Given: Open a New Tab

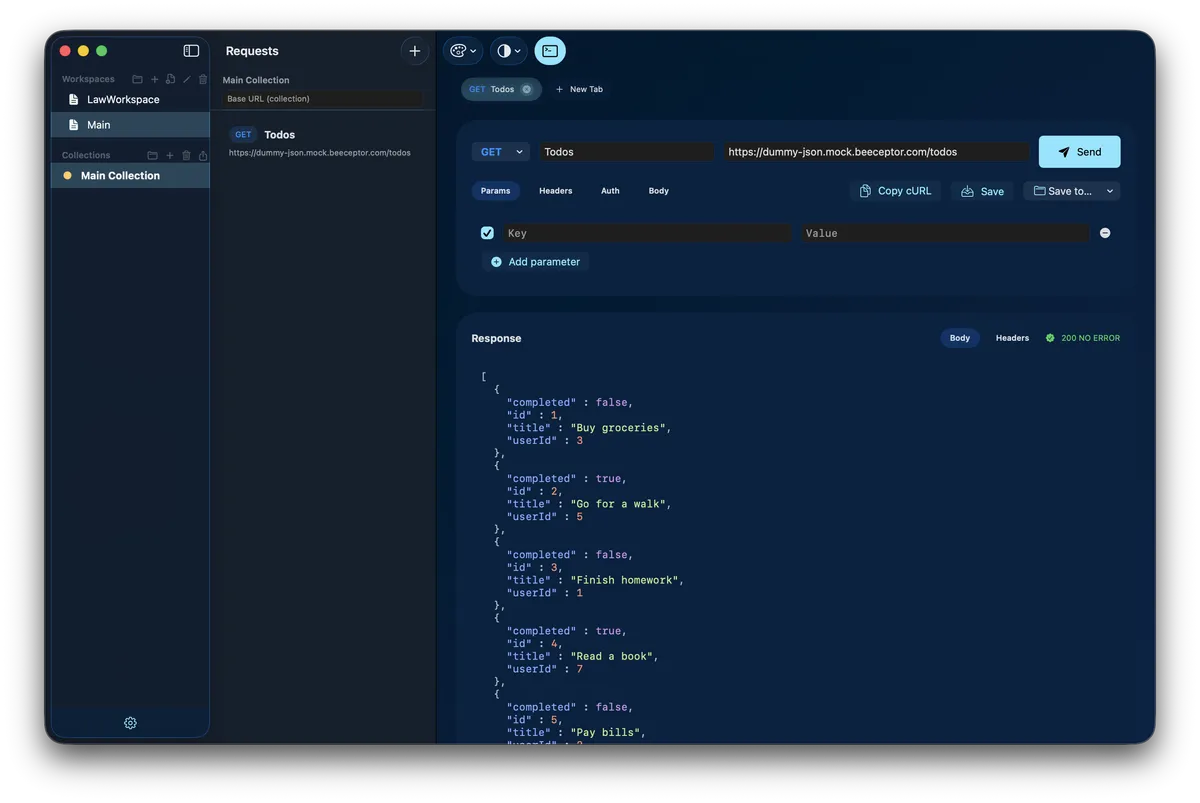Looking at the screenshot, I should (579, 89).
